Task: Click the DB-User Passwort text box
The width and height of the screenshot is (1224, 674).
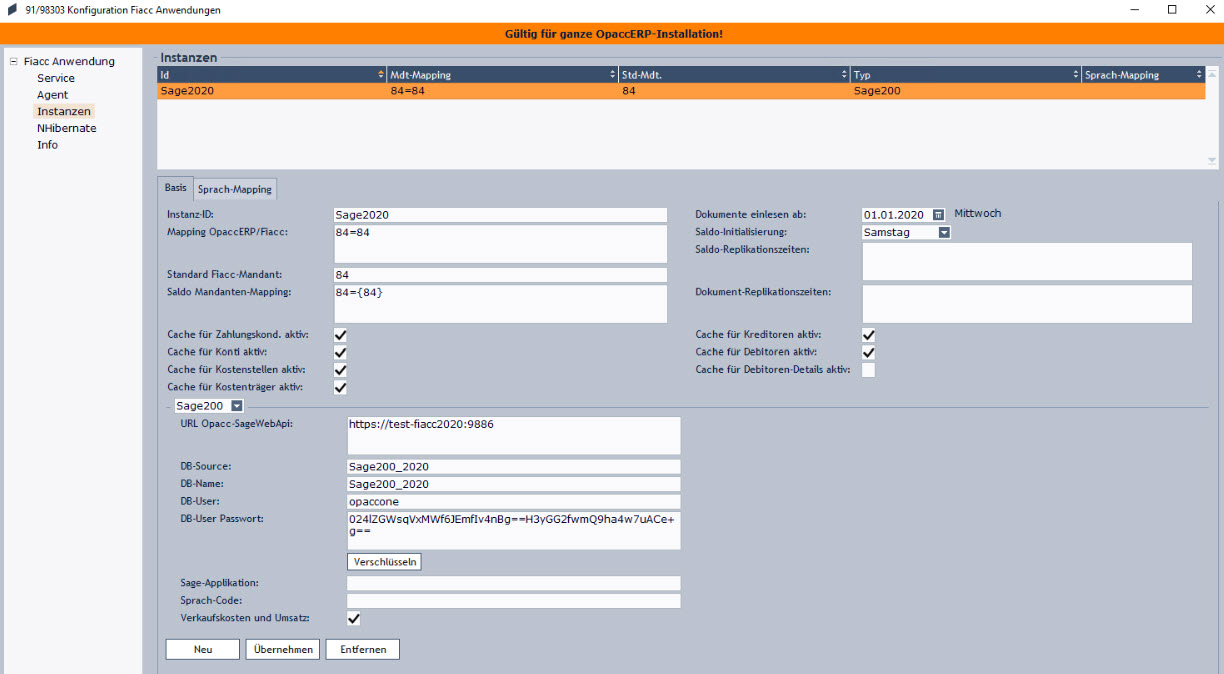Action: coord(514,530)
